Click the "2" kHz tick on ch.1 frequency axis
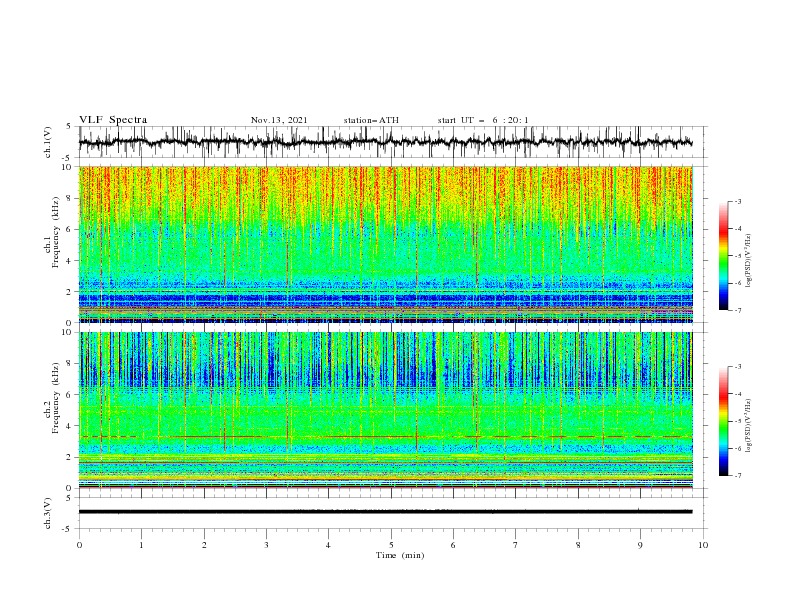 click(71, 291)
